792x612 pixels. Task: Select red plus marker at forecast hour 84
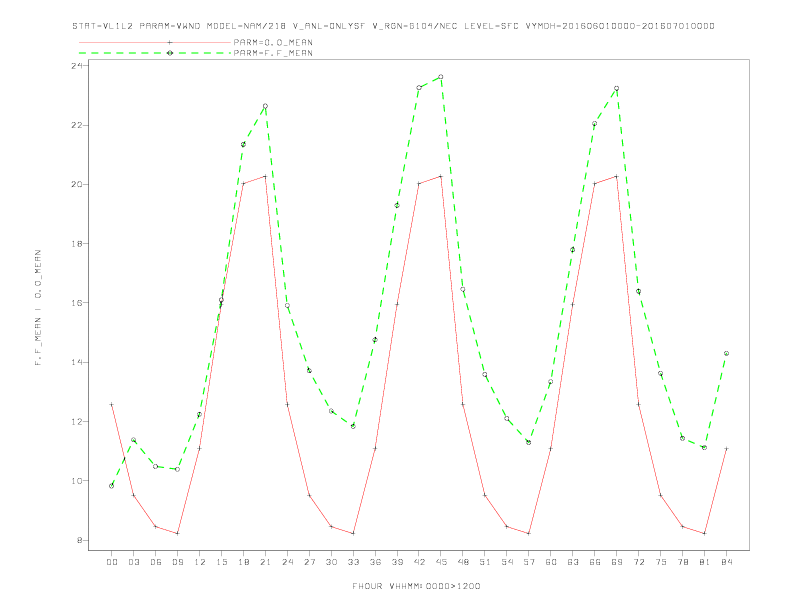point(726,448)
